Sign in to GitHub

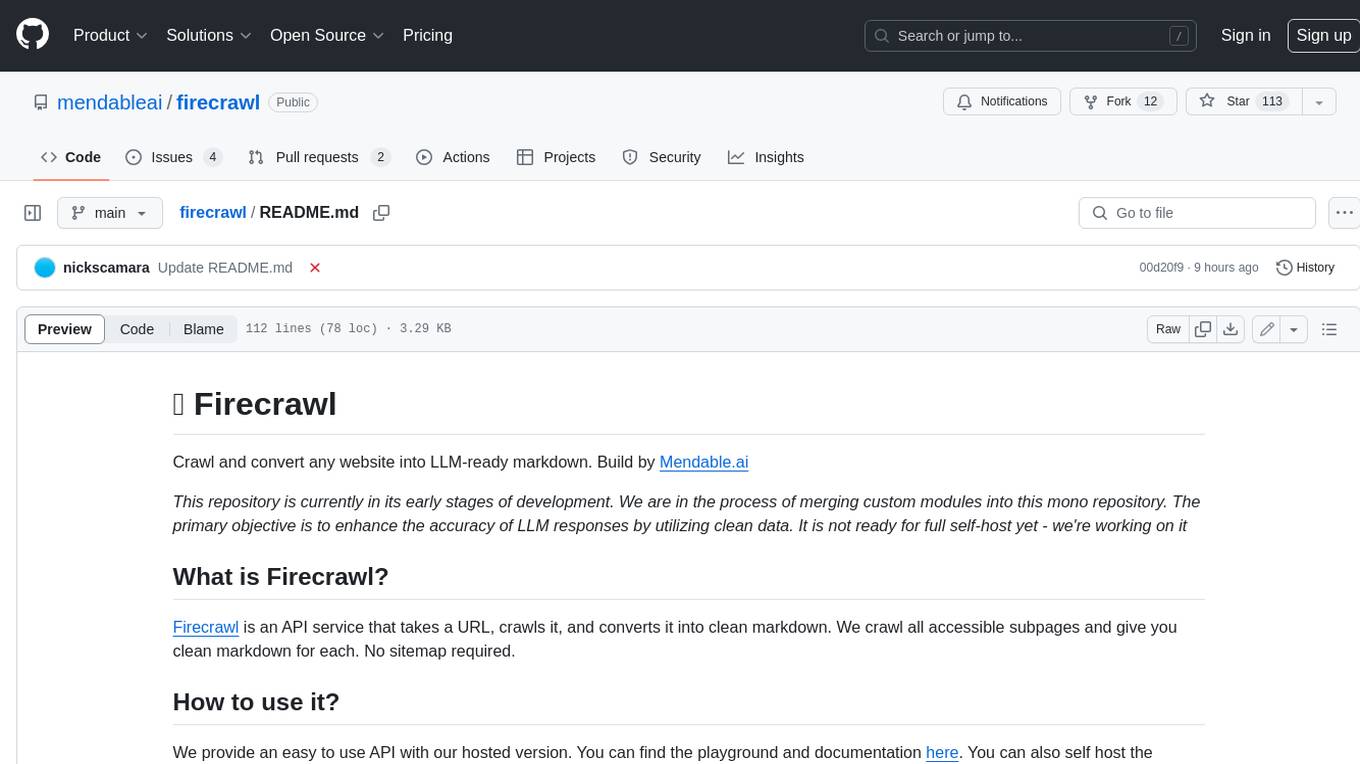pos(1245,35)
